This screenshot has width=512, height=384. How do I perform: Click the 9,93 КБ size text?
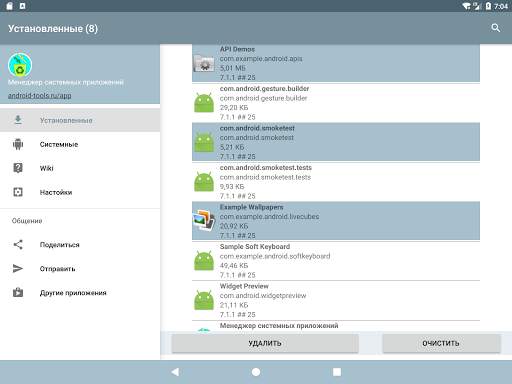tap(232, 187)
